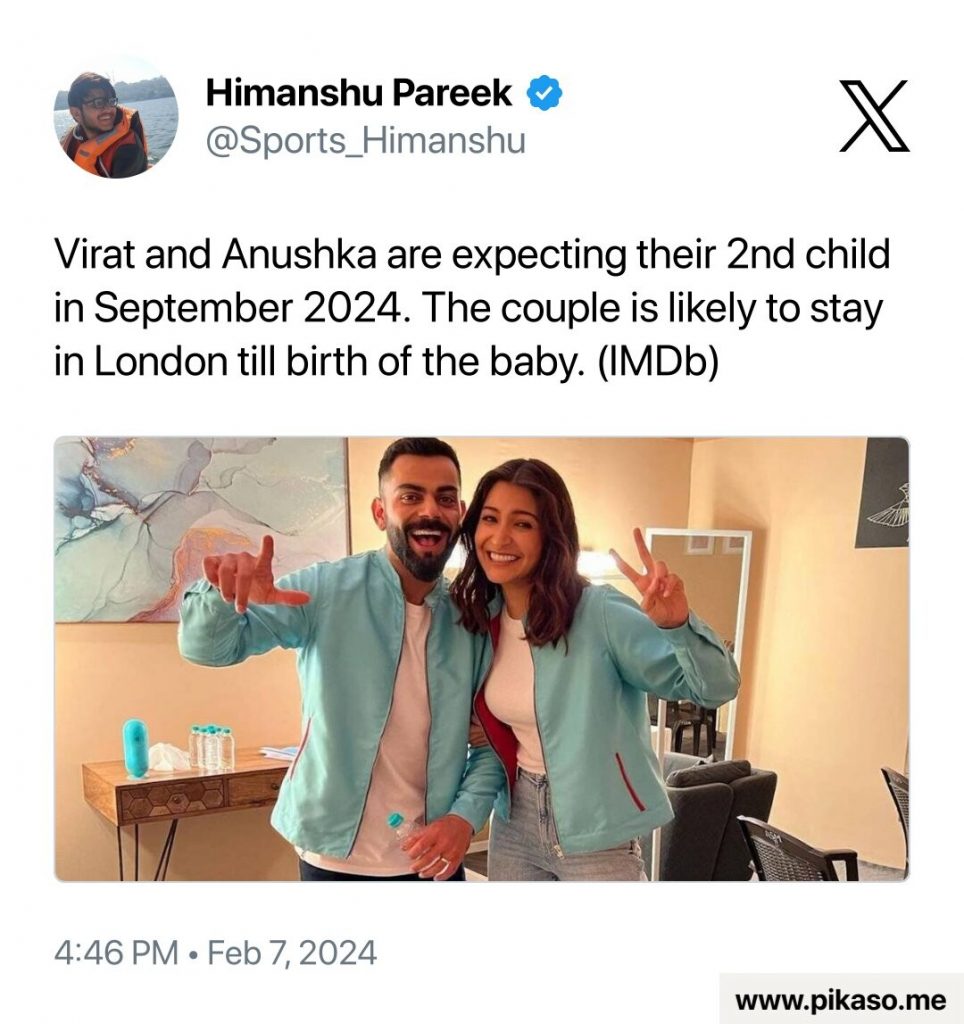
Task: Click the water bottles on the desk
Action: click(212, 746)
